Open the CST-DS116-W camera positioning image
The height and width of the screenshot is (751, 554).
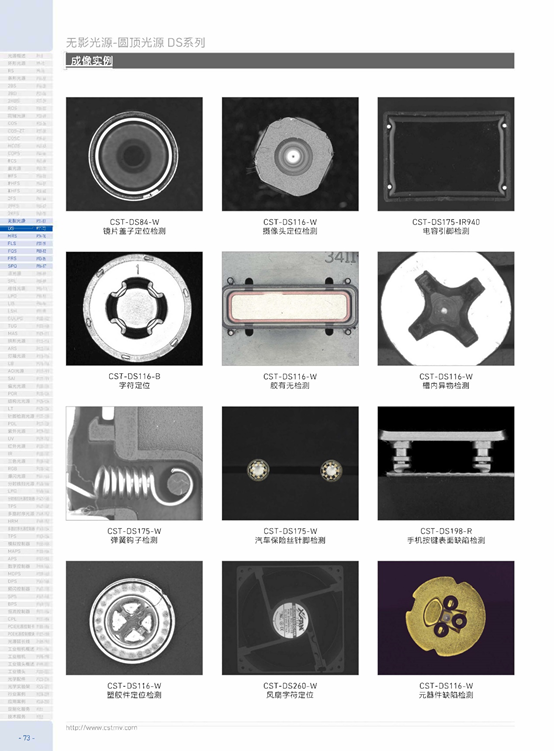coord(290,154)
